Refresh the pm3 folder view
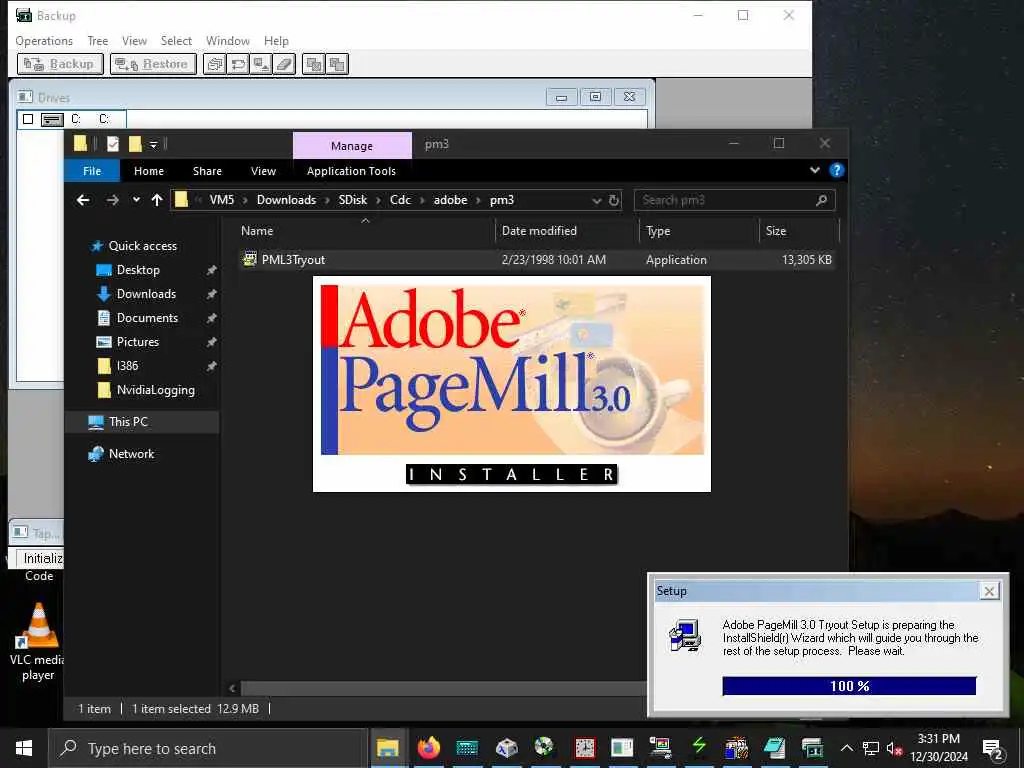Screen dimensions: 1024x768 [x=613, y=200]
